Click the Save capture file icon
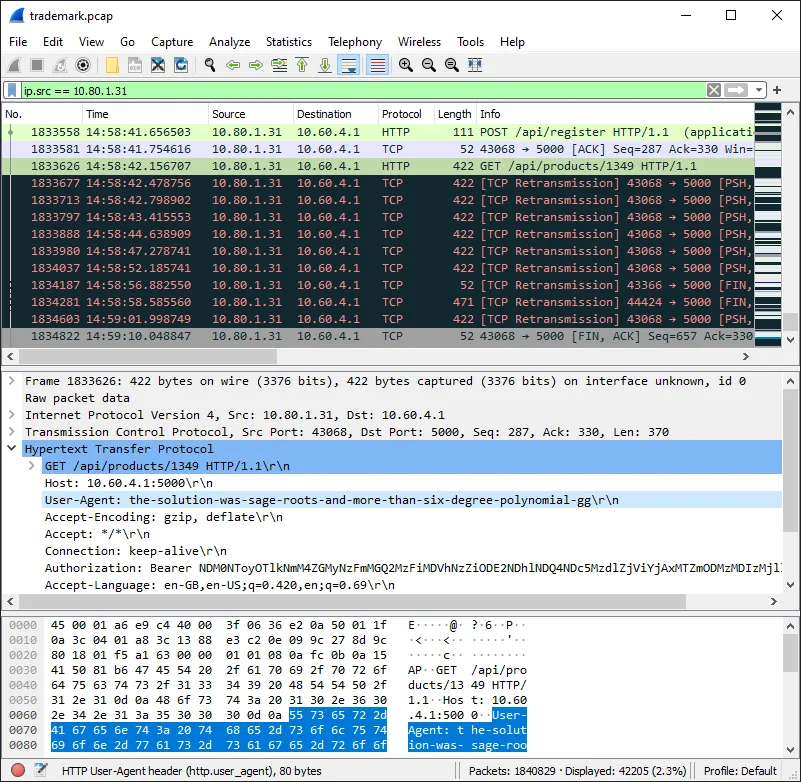Screen dimensions: 801x782 [x=135, y=65]
